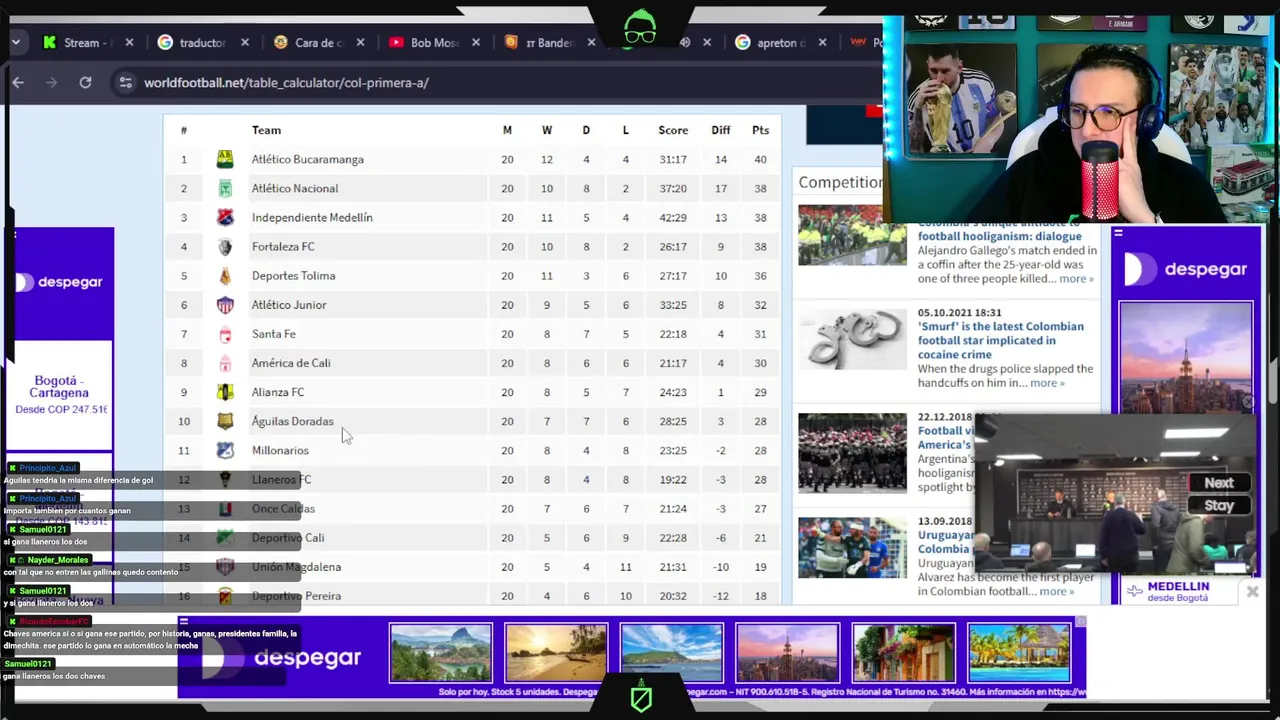Open Fortaleza FC team link
The width and height of the screenshot is (1280, 720).
point(283,246)
